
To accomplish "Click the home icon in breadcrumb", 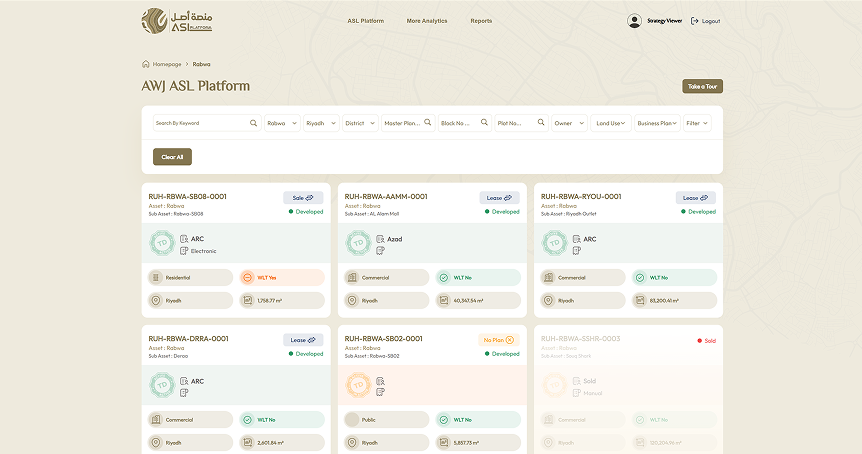I will [146, 64].
